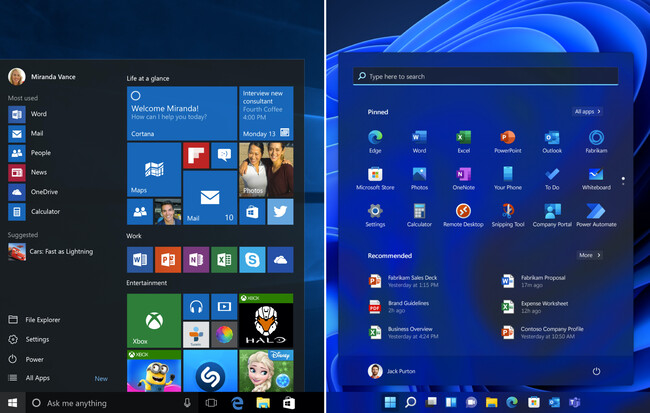Launch the Company Portal app
The height and width of the screenshot is (413, 650).
(551, 212)
